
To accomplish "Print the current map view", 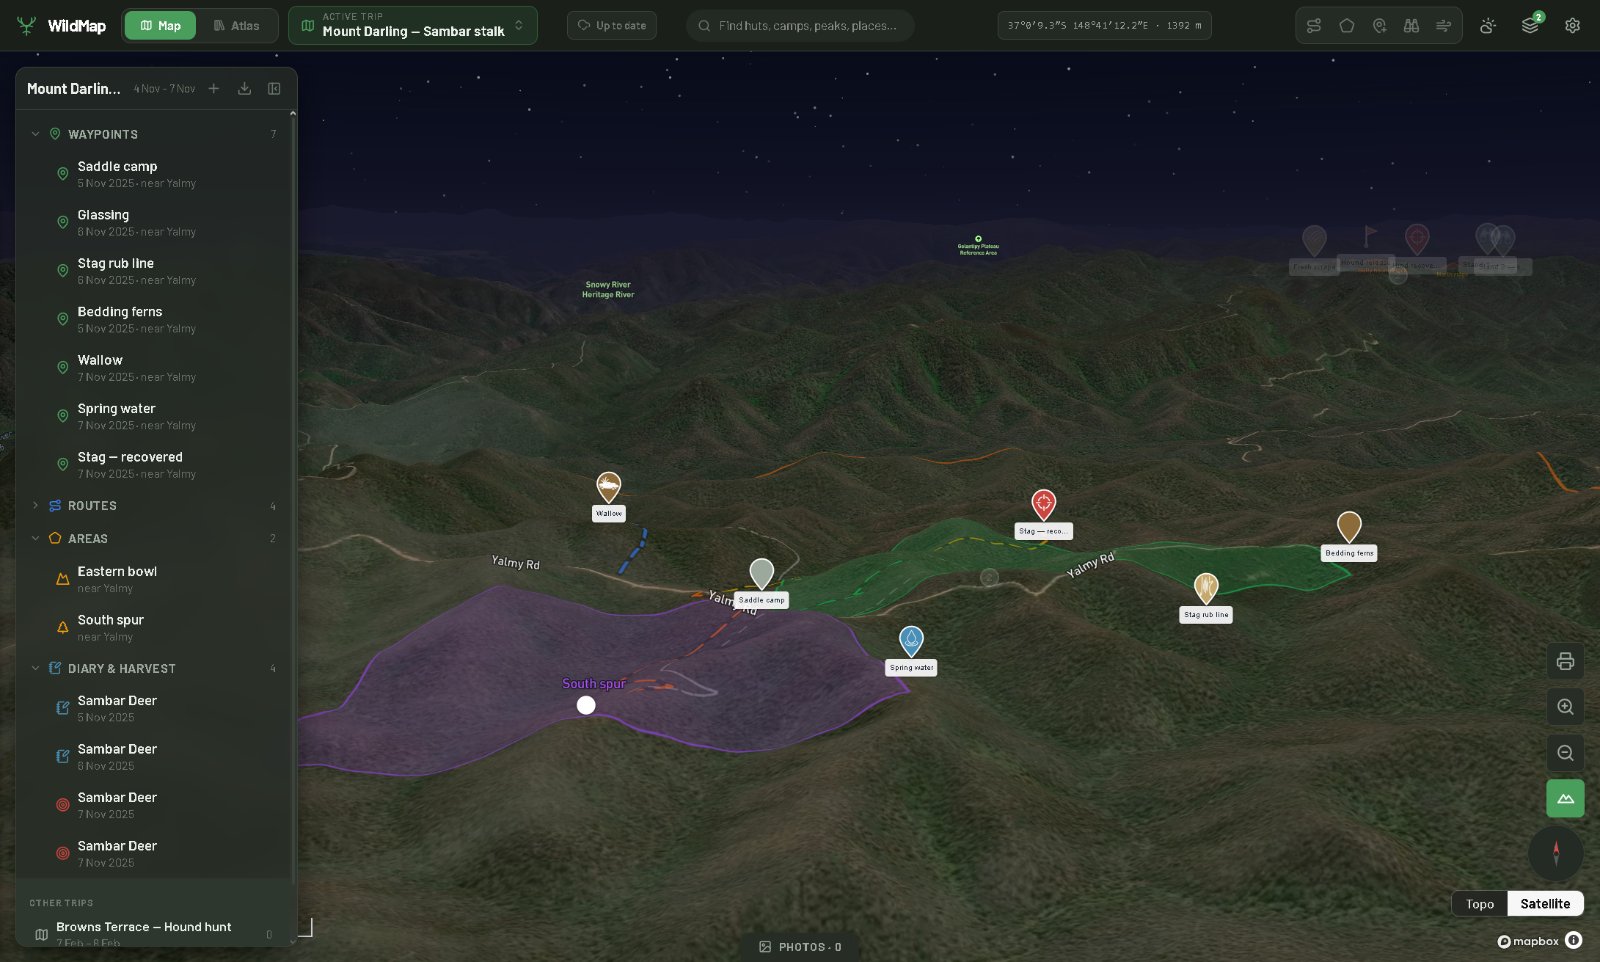I will 1565,661.
